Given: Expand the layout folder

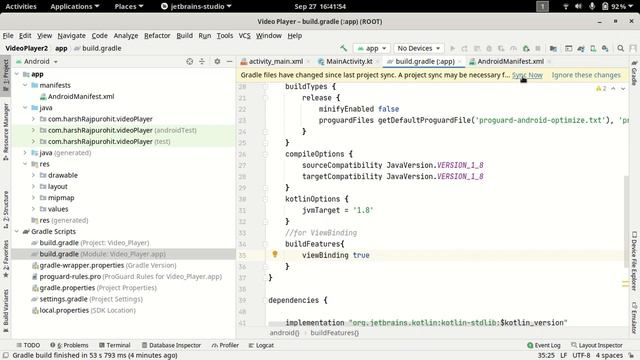Looking at the screenshot, I should point(33,187).
